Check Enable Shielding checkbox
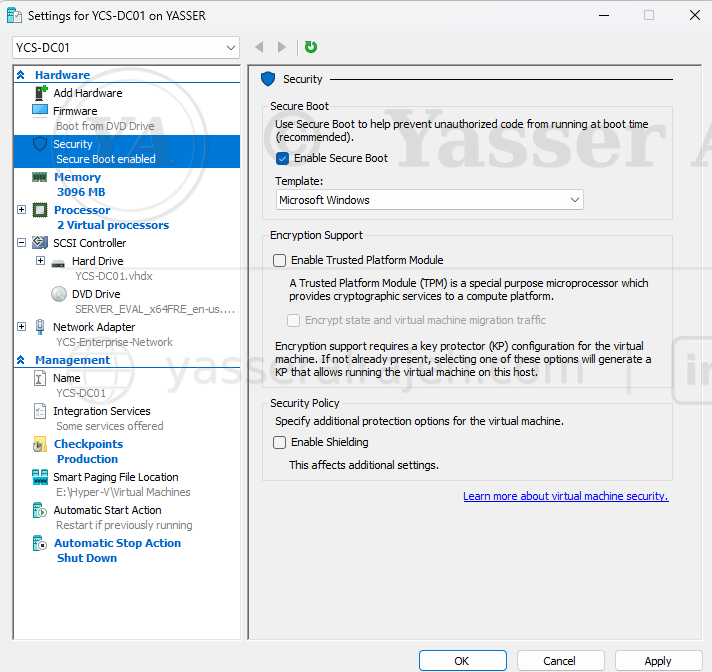 pos(279,442)
